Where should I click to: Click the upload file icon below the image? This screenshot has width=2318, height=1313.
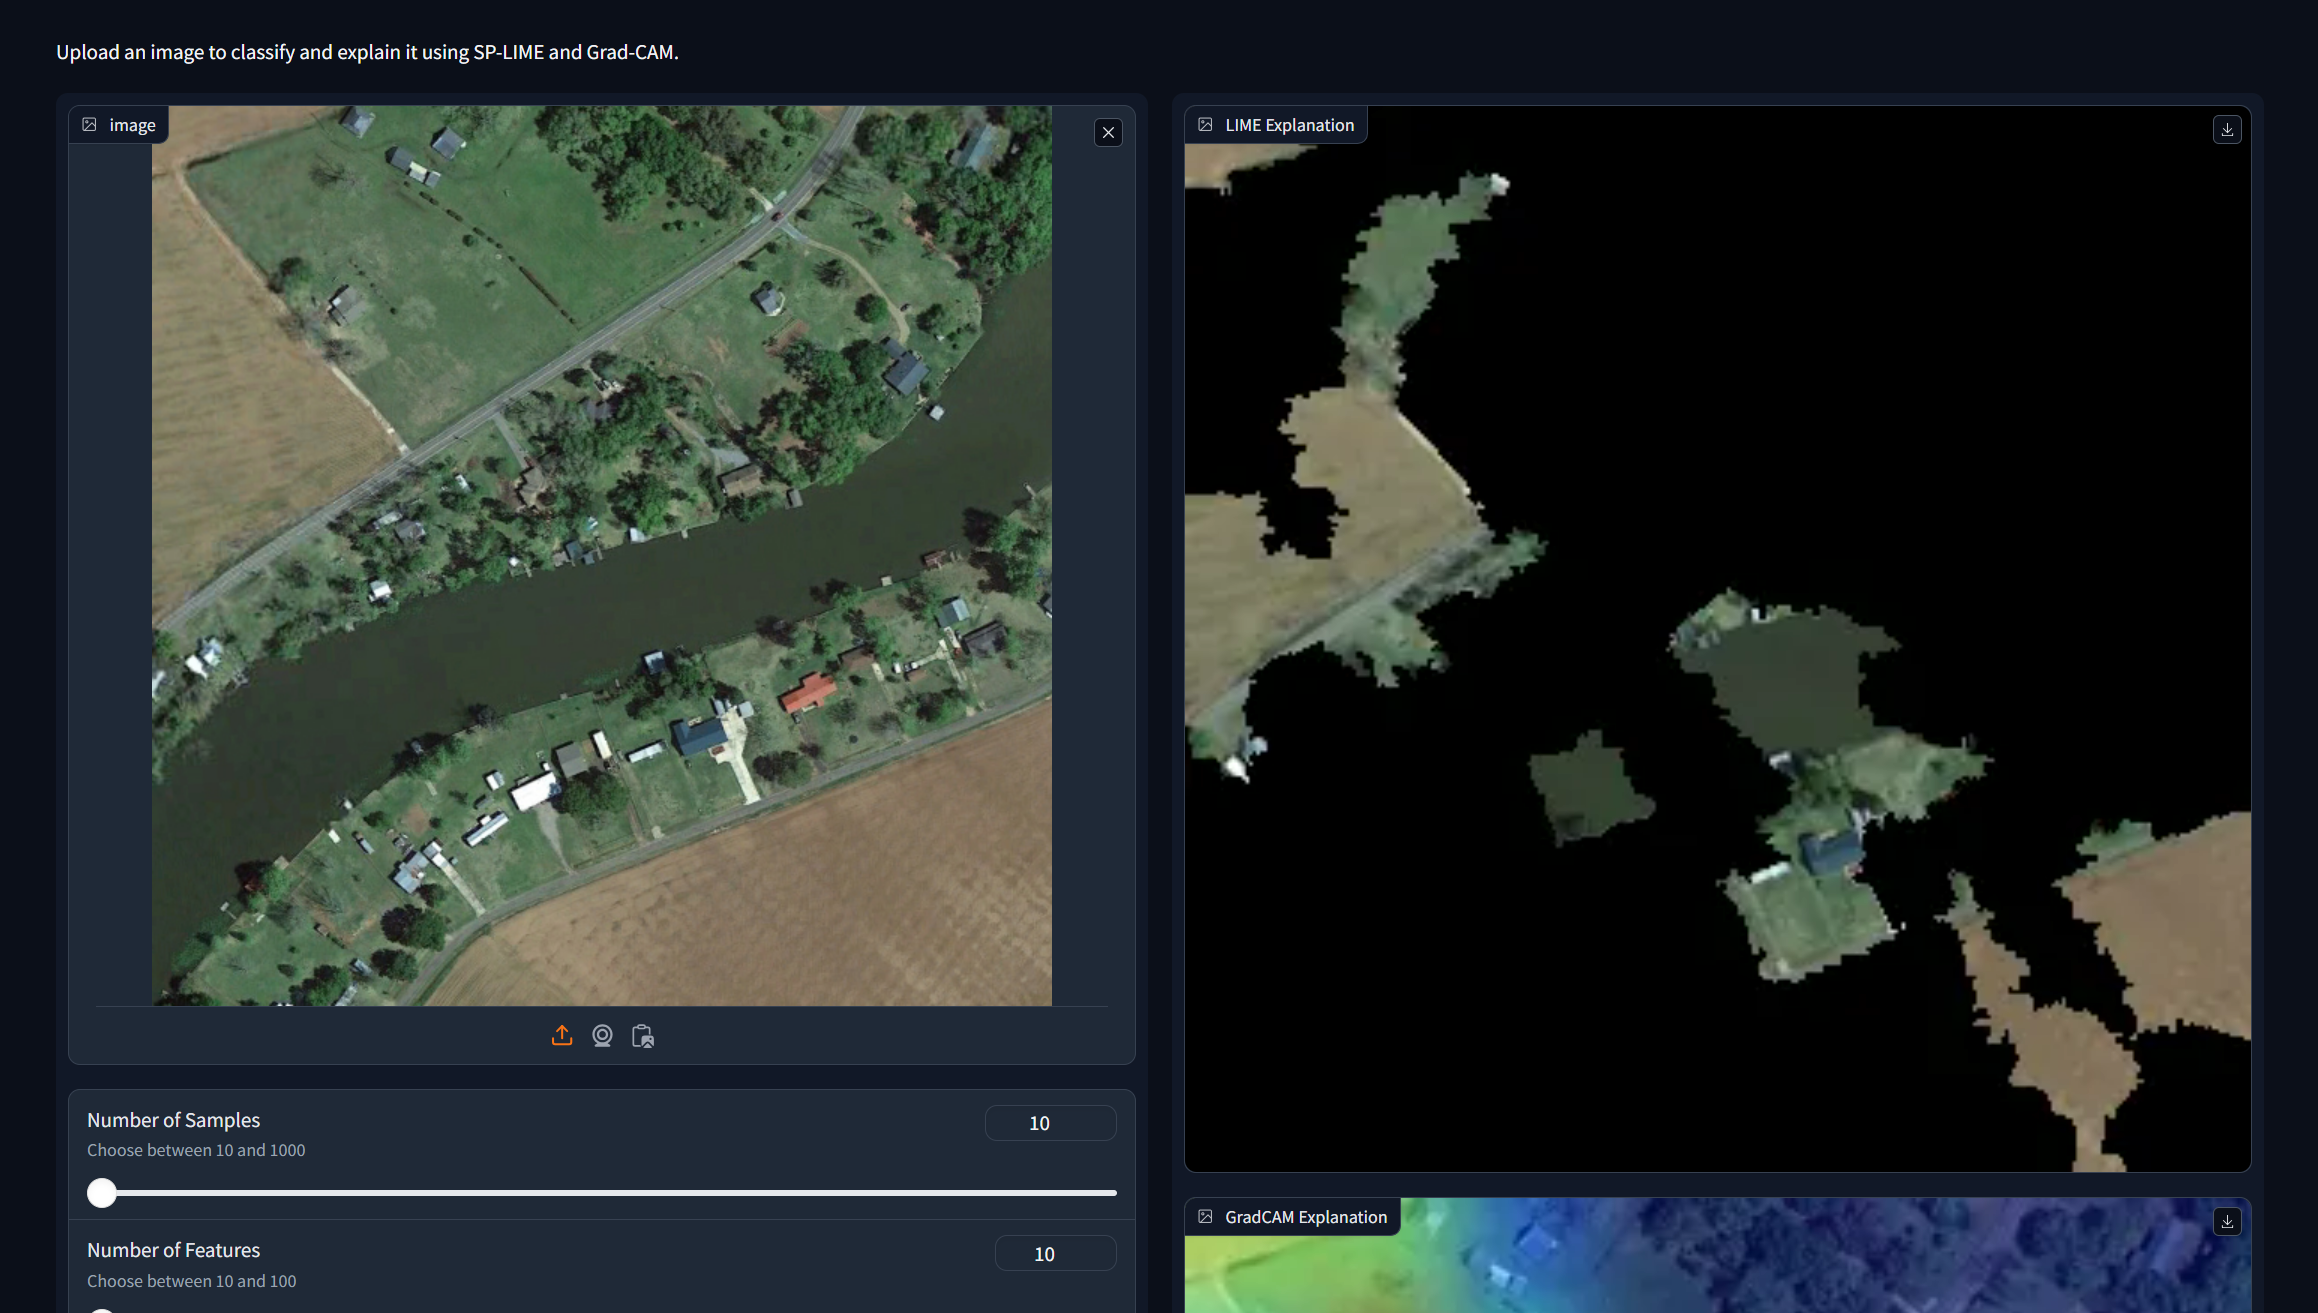pyautogui.click(x=562, y=1036)
